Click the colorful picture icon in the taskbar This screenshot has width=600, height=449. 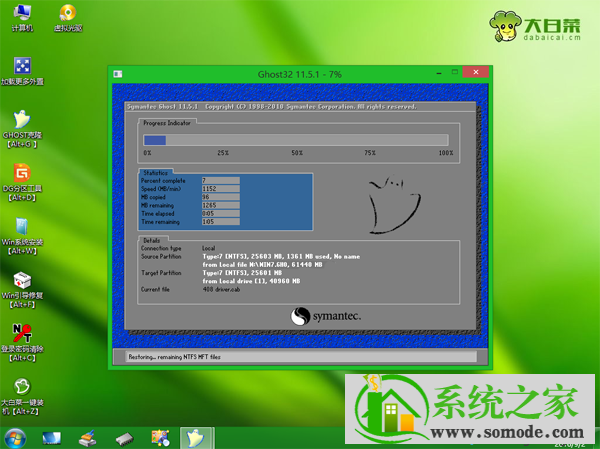pos(160,438)
